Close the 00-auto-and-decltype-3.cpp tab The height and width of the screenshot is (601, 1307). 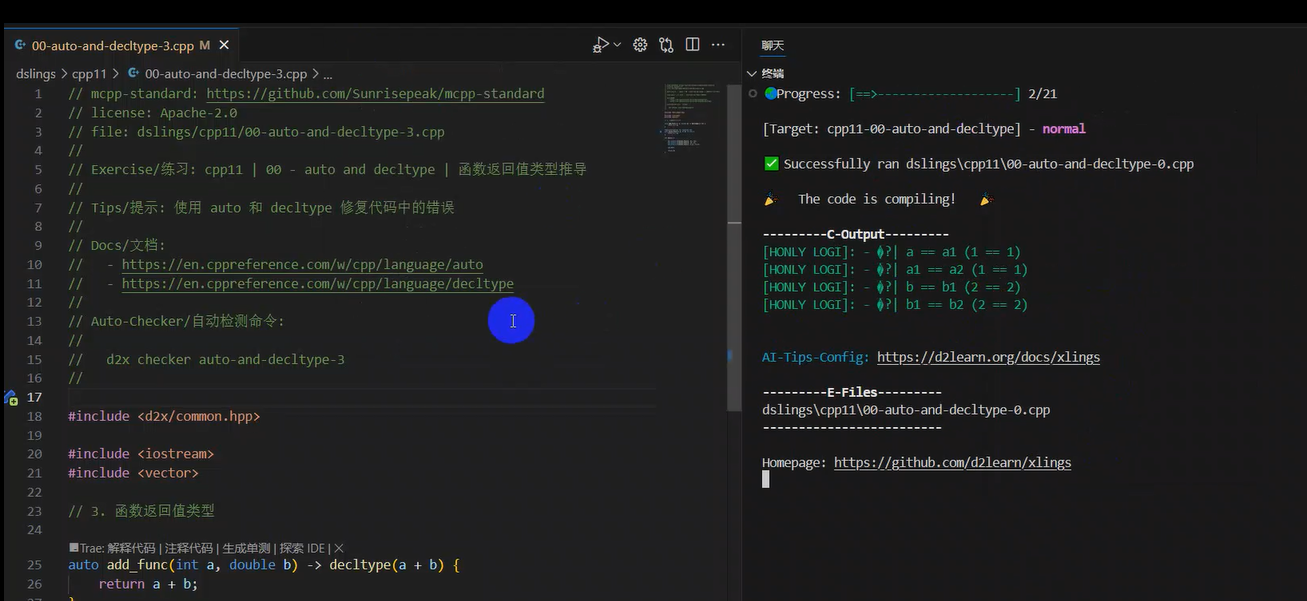224,46
